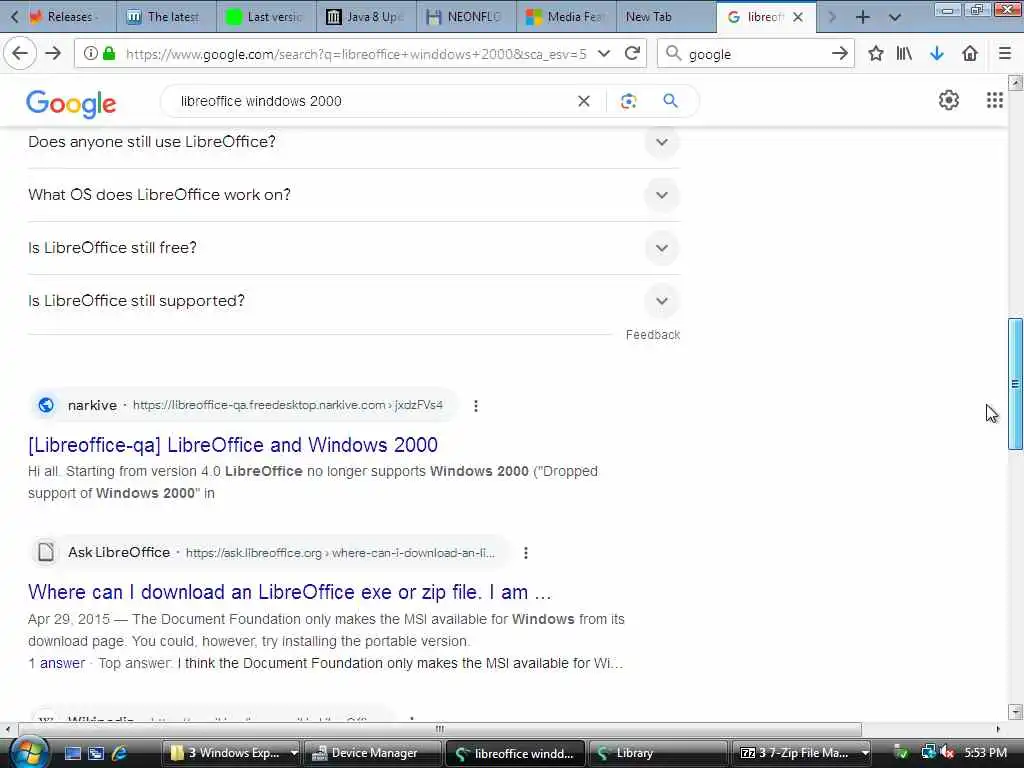1024x768 pixels.
Task: Open the Google apps grid
Action: pos(995,101)
